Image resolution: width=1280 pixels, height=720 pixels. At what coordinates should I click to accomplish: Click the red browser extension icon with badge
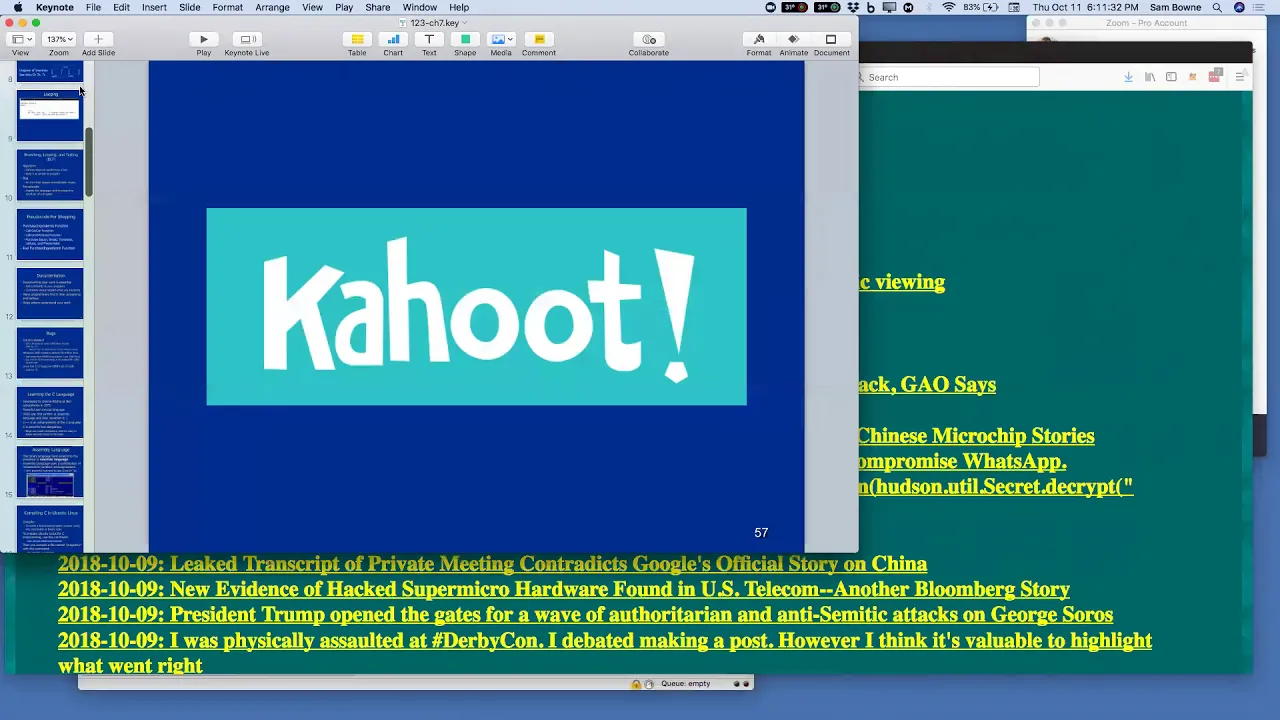pyautogui.click(x=1216, y=76)
